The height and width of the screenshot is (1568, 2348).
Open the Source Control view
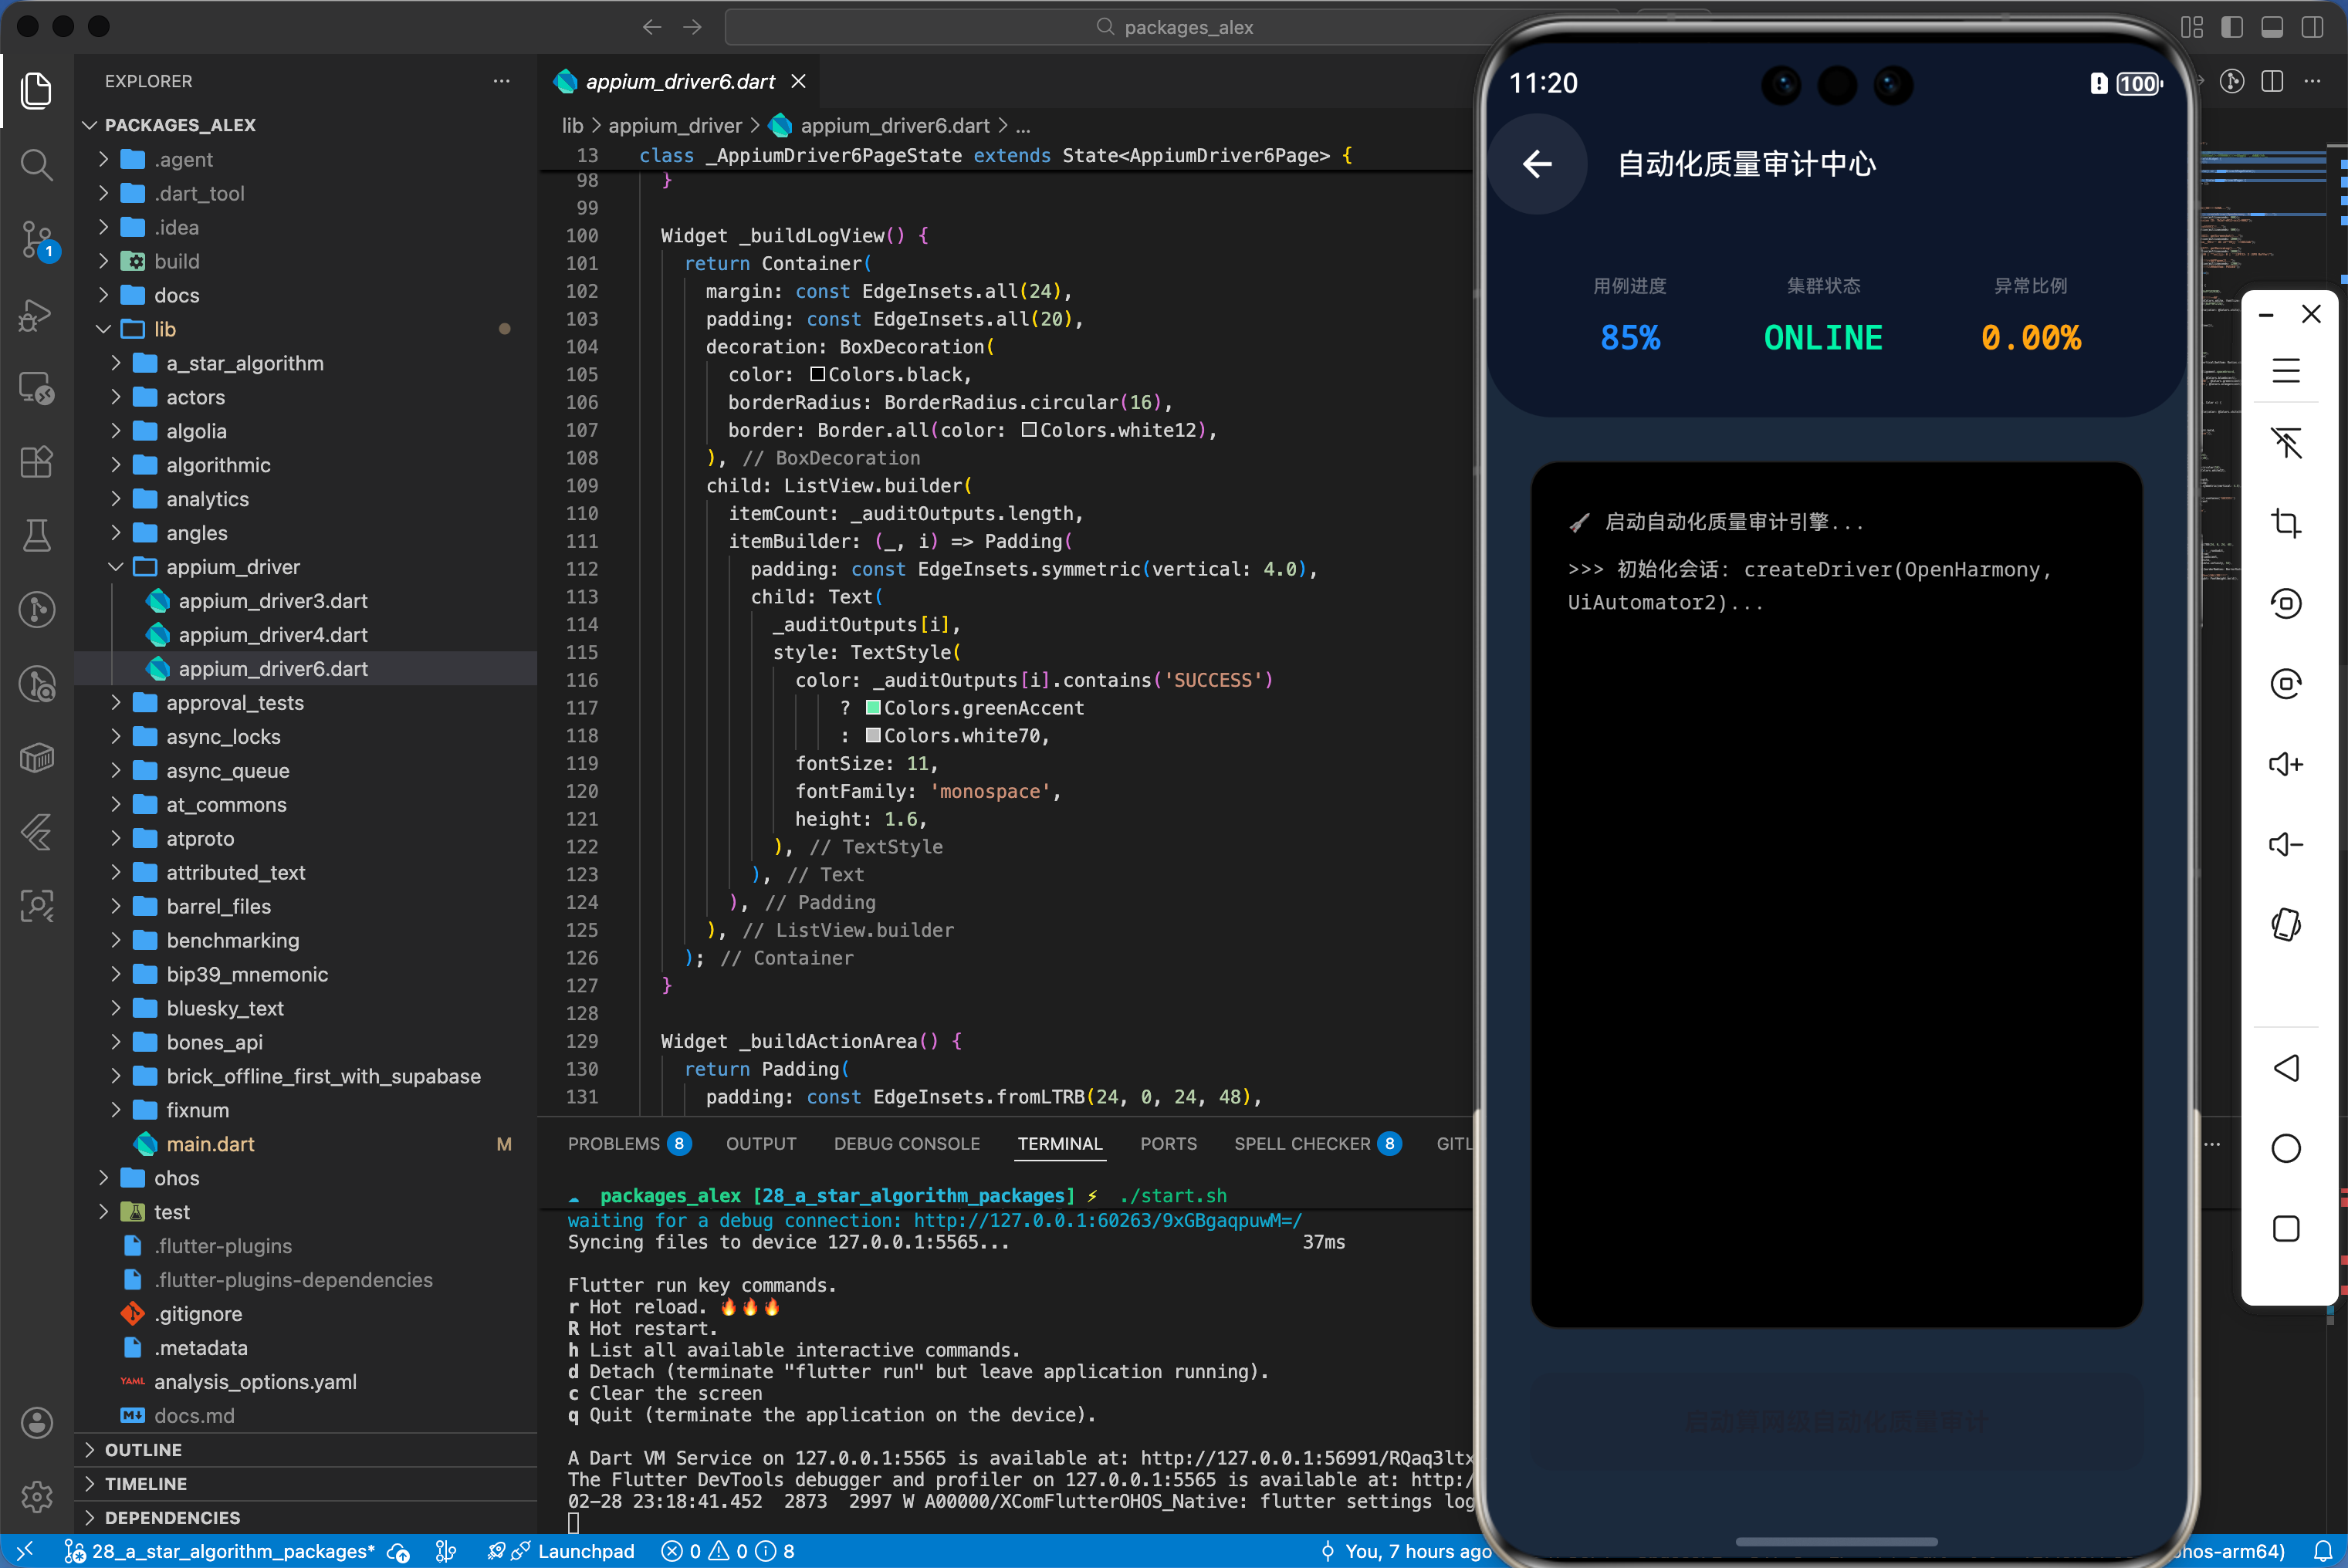click(37, 240)
